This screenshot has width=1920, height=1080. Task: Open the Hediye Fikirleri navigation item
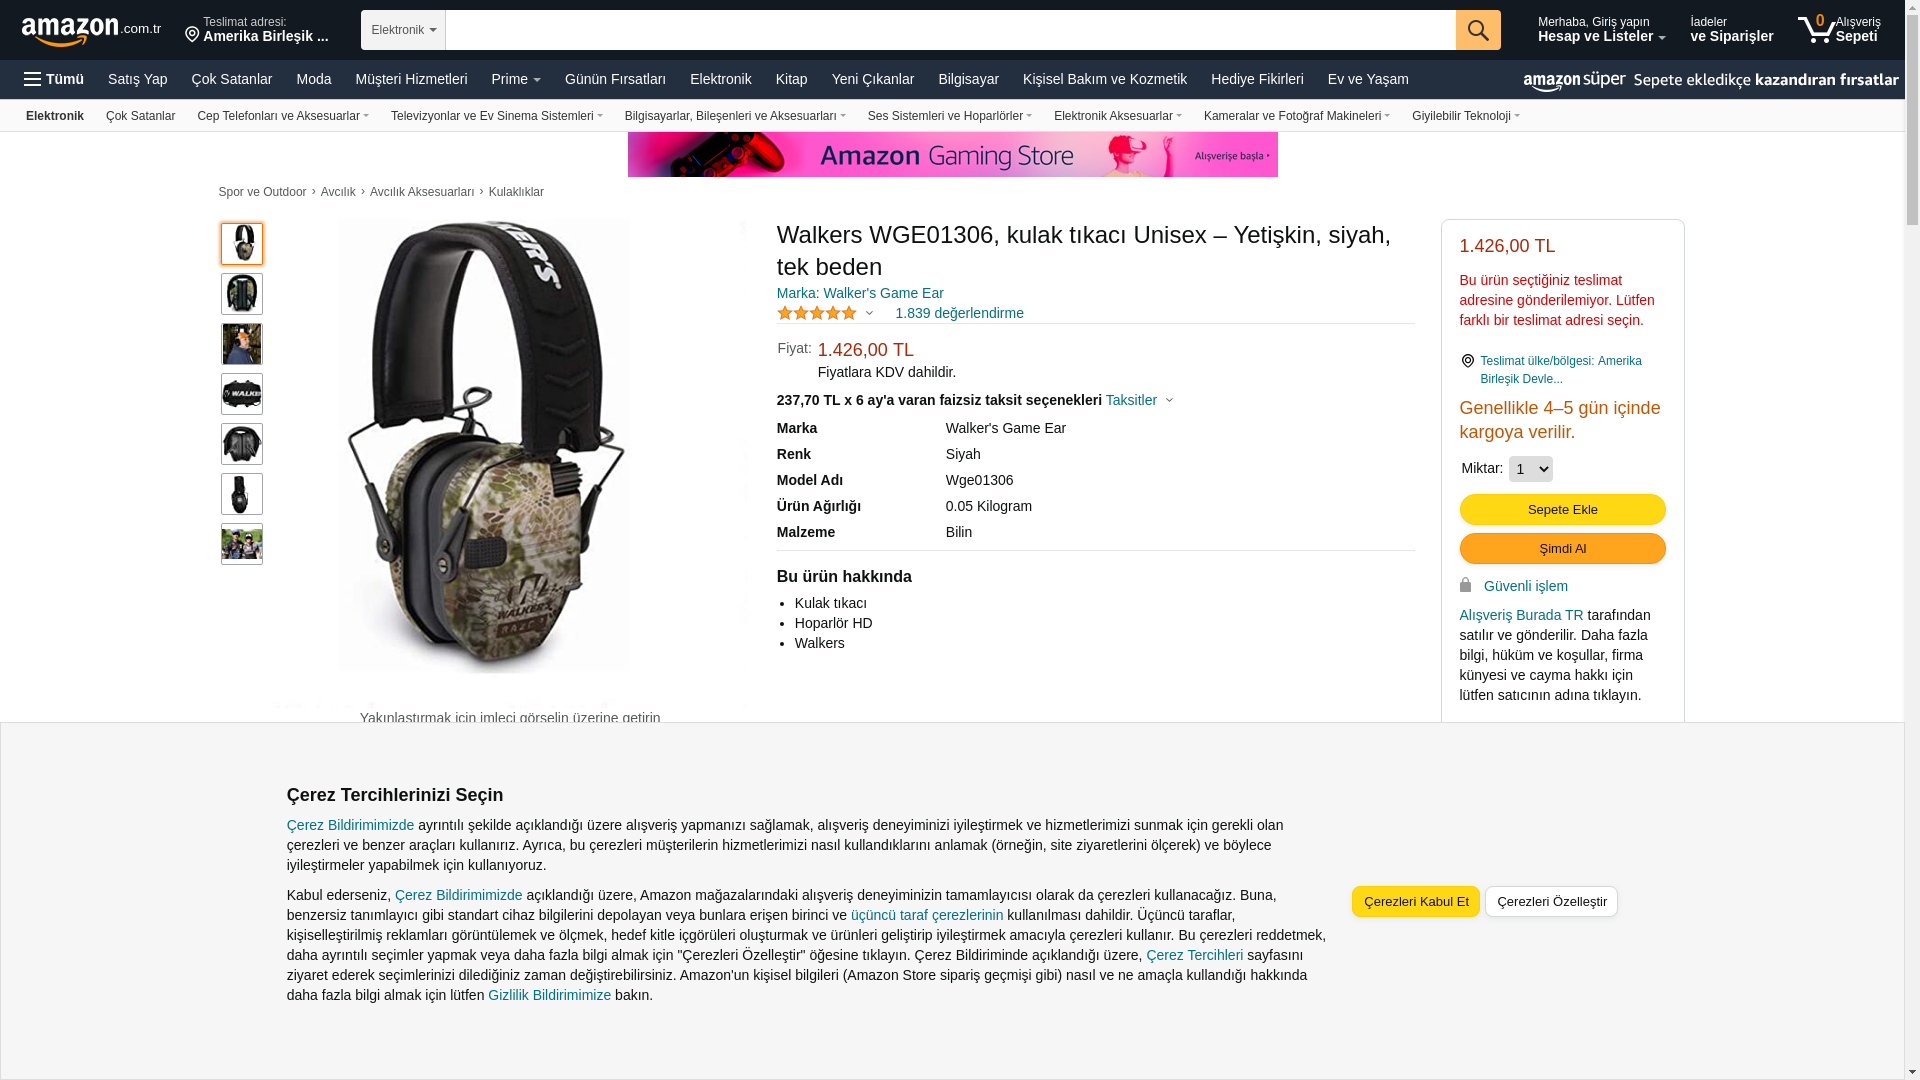[x=1257, y=79]
